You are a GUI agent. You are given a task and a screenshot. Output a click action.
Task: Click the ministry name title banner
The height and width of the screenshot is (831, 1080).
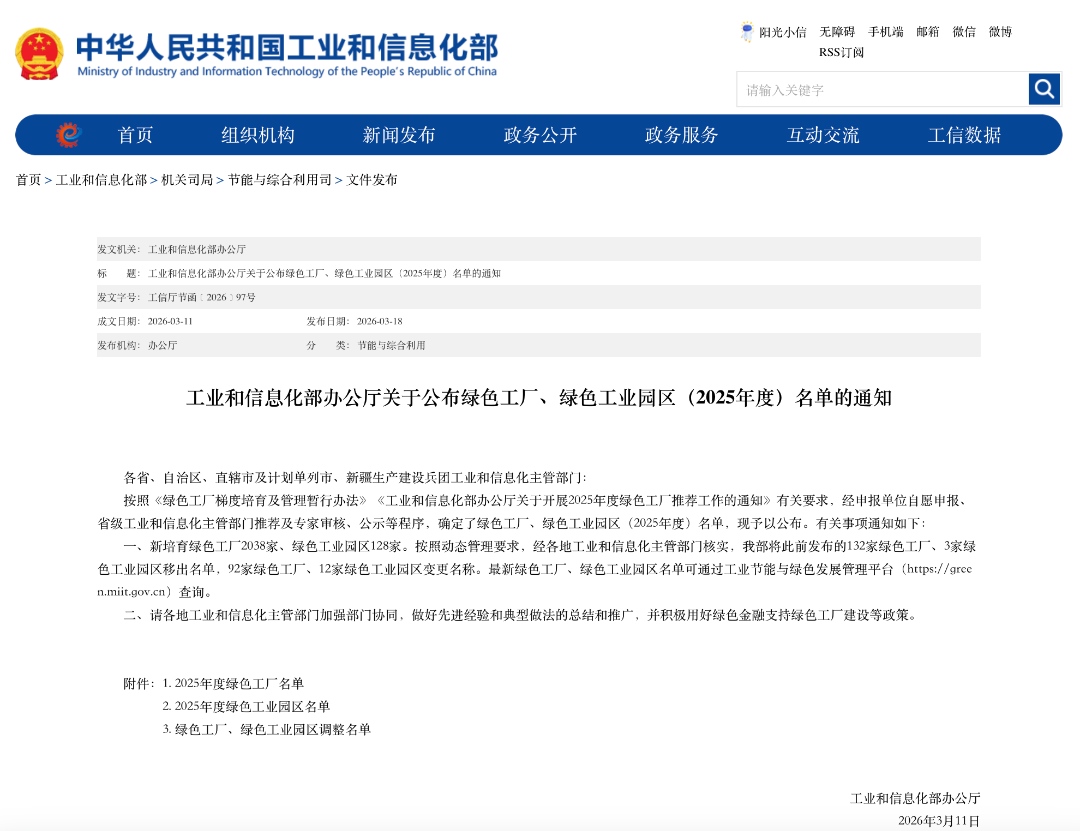point(287,54)
